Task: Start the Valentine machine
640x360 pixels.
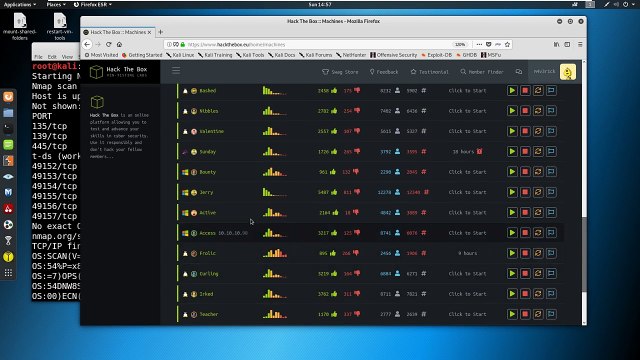Action: 512,131
